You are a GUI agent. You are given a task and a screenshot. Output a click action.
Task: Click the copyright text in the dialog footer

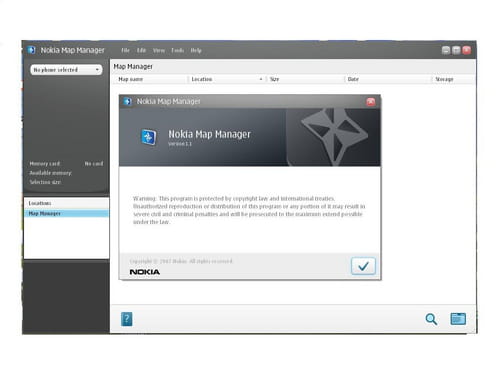tap(181, 261)
